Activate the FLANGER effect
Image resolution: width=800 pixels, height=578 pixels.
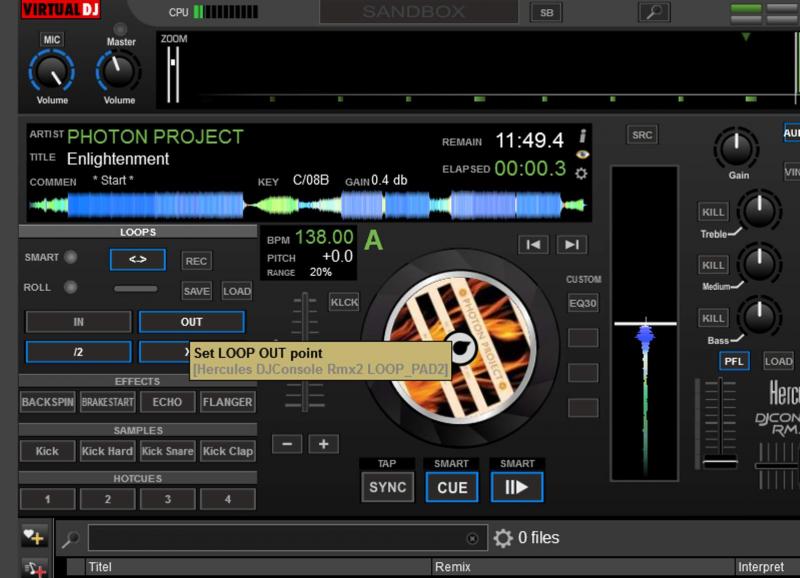tap(228, 402)
